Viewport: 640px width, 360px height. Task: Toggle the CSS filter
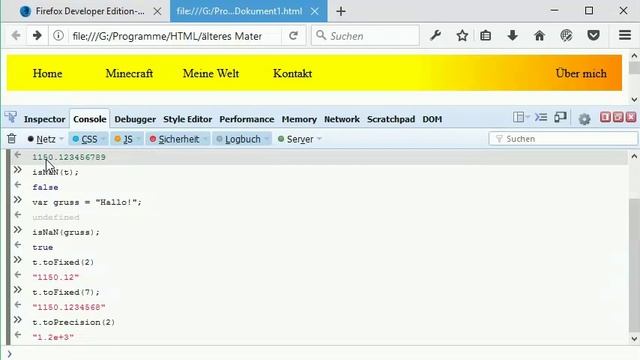coord(85,139)
